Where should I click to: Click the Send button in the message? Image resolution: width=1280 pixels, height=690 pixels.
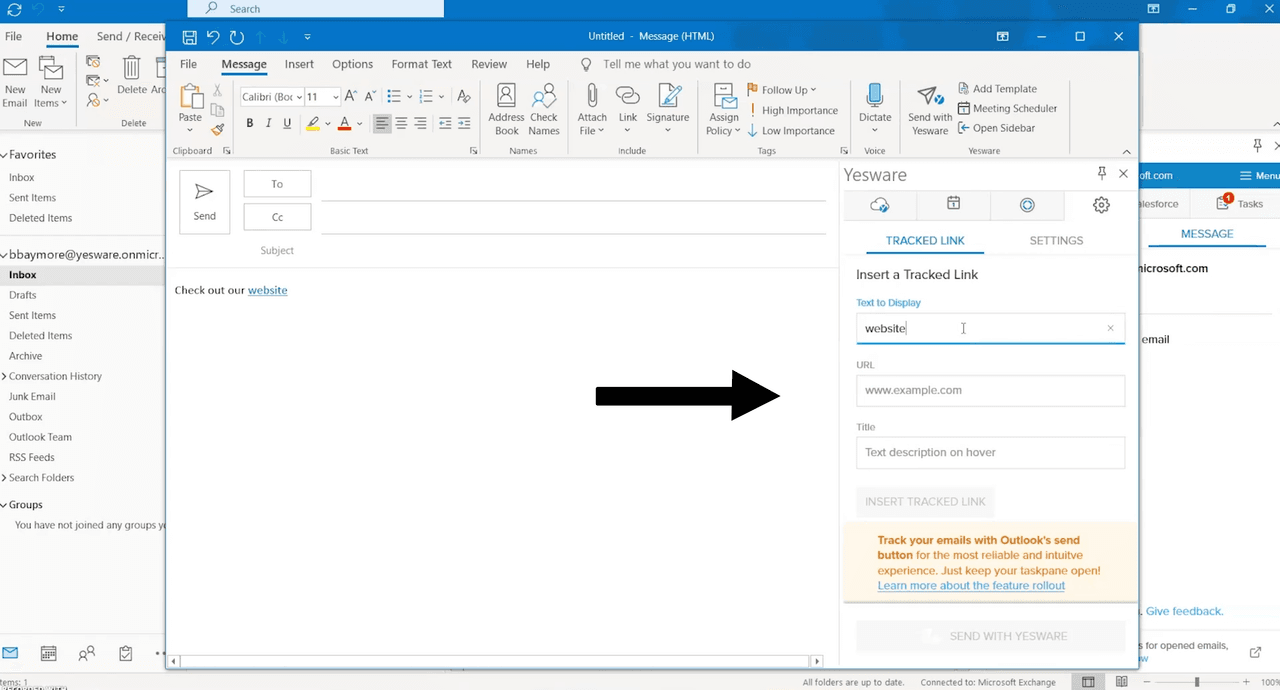point(205,202)
